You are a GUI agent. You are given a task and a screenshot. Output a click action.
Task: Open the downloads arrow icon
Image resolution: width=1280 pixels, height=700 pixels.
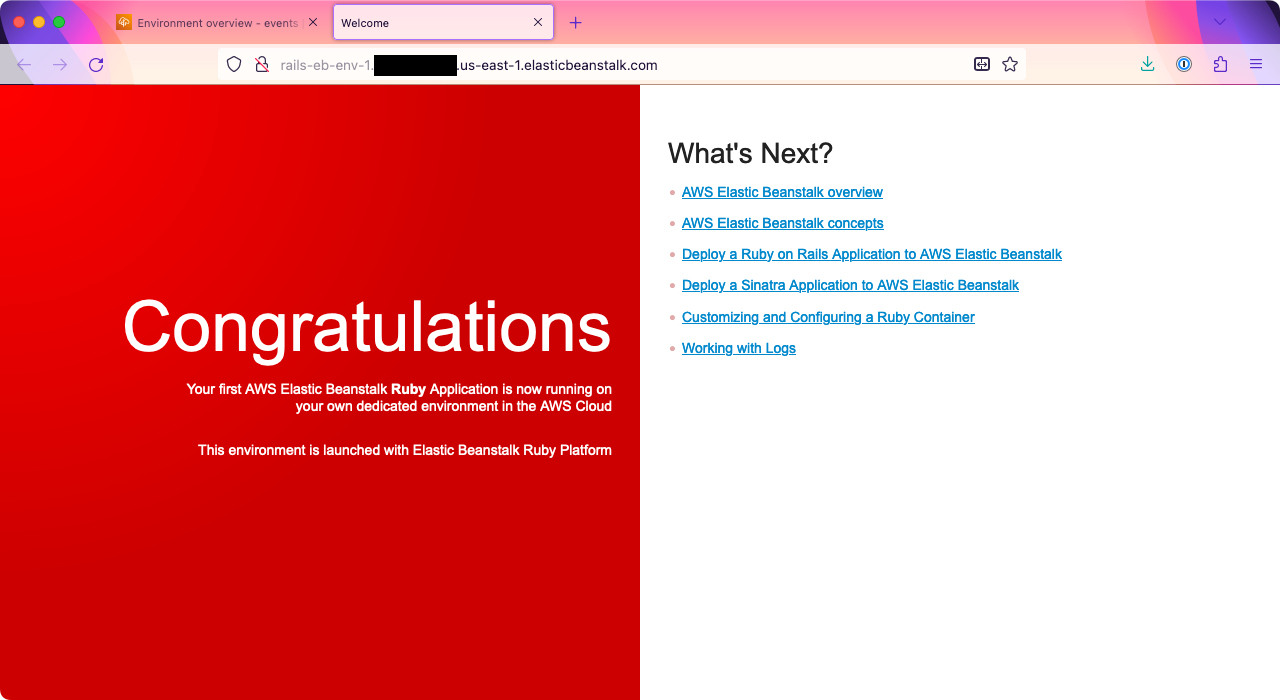pos(1148,65)
